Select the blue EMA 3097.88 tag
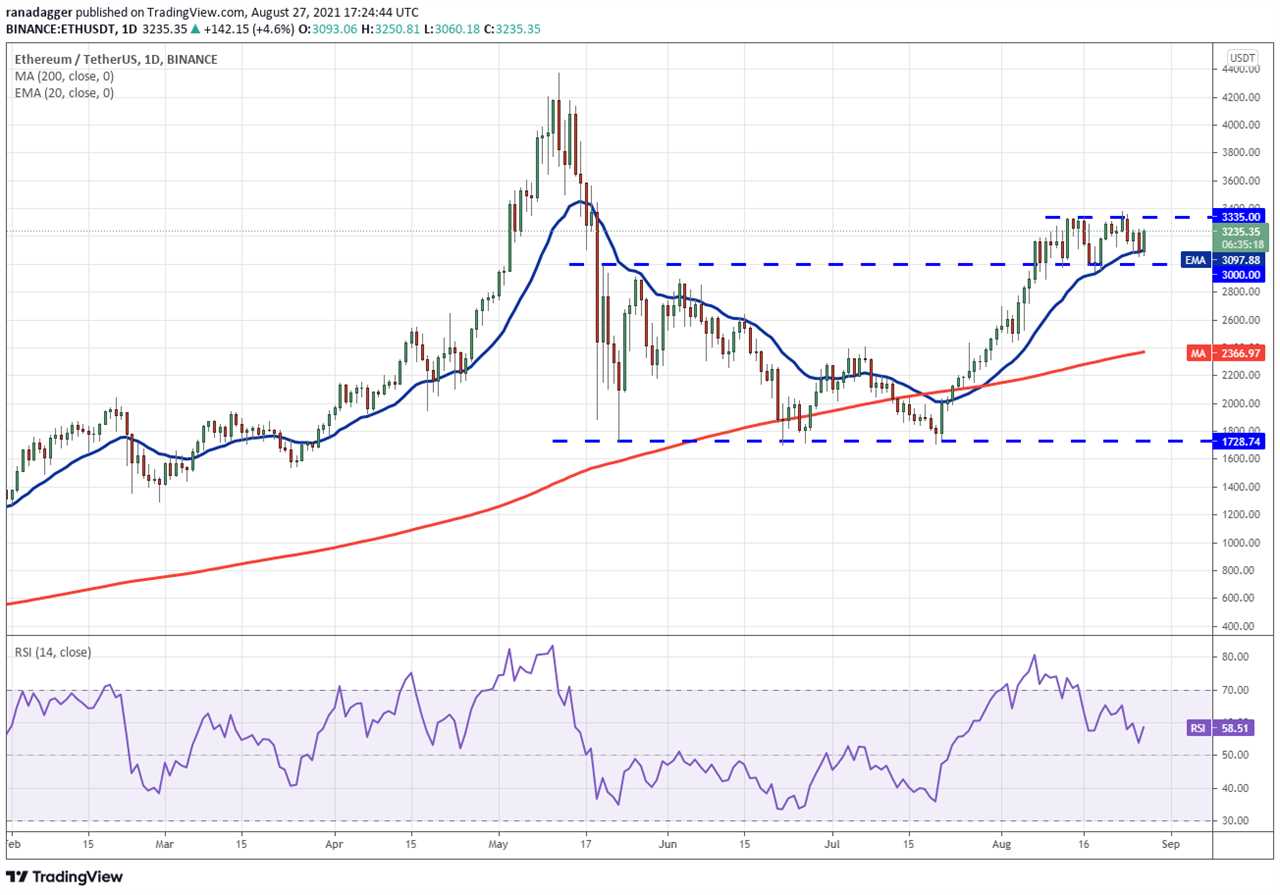The width and height of the screenshot is (1280, 895). pyautogui.click(x=1223, y=260)
